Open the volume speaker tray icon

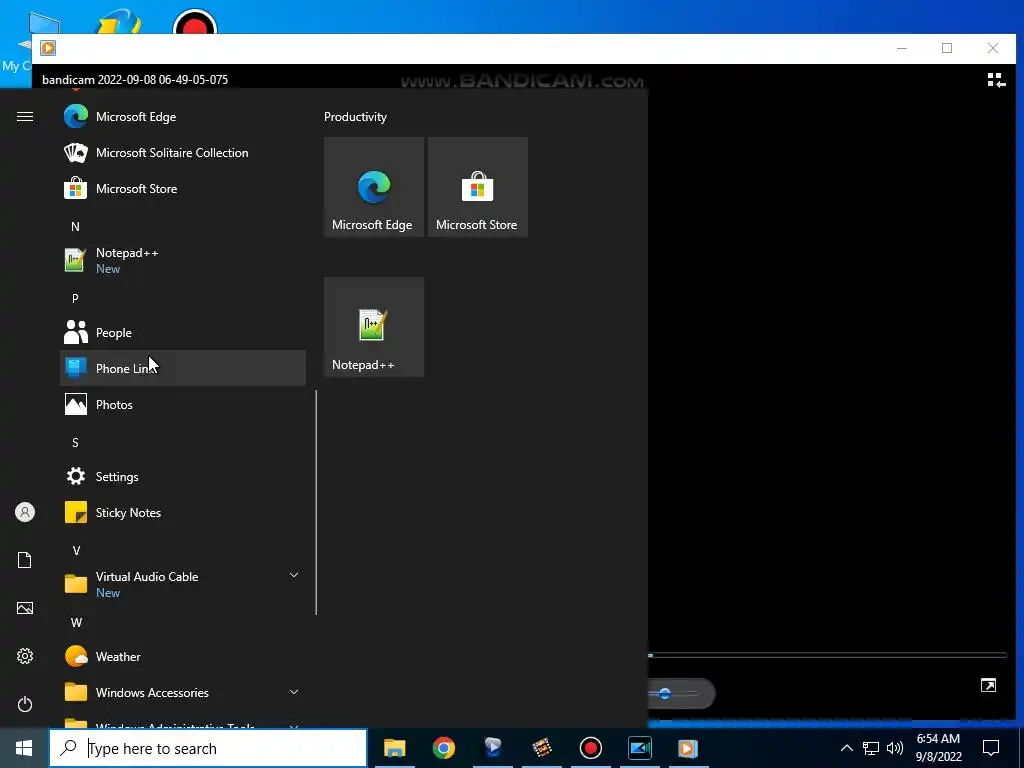895,748
